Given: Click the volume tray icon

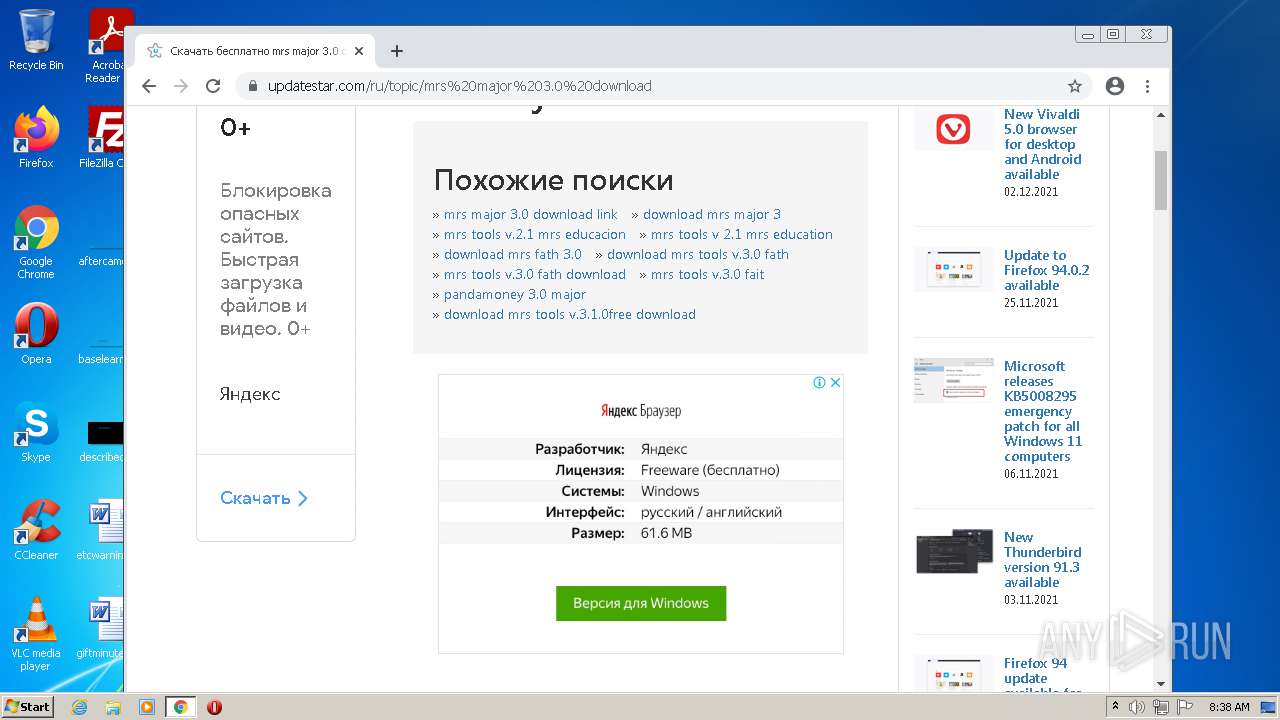Looking at the screenshot, I should click(1137, 707).
